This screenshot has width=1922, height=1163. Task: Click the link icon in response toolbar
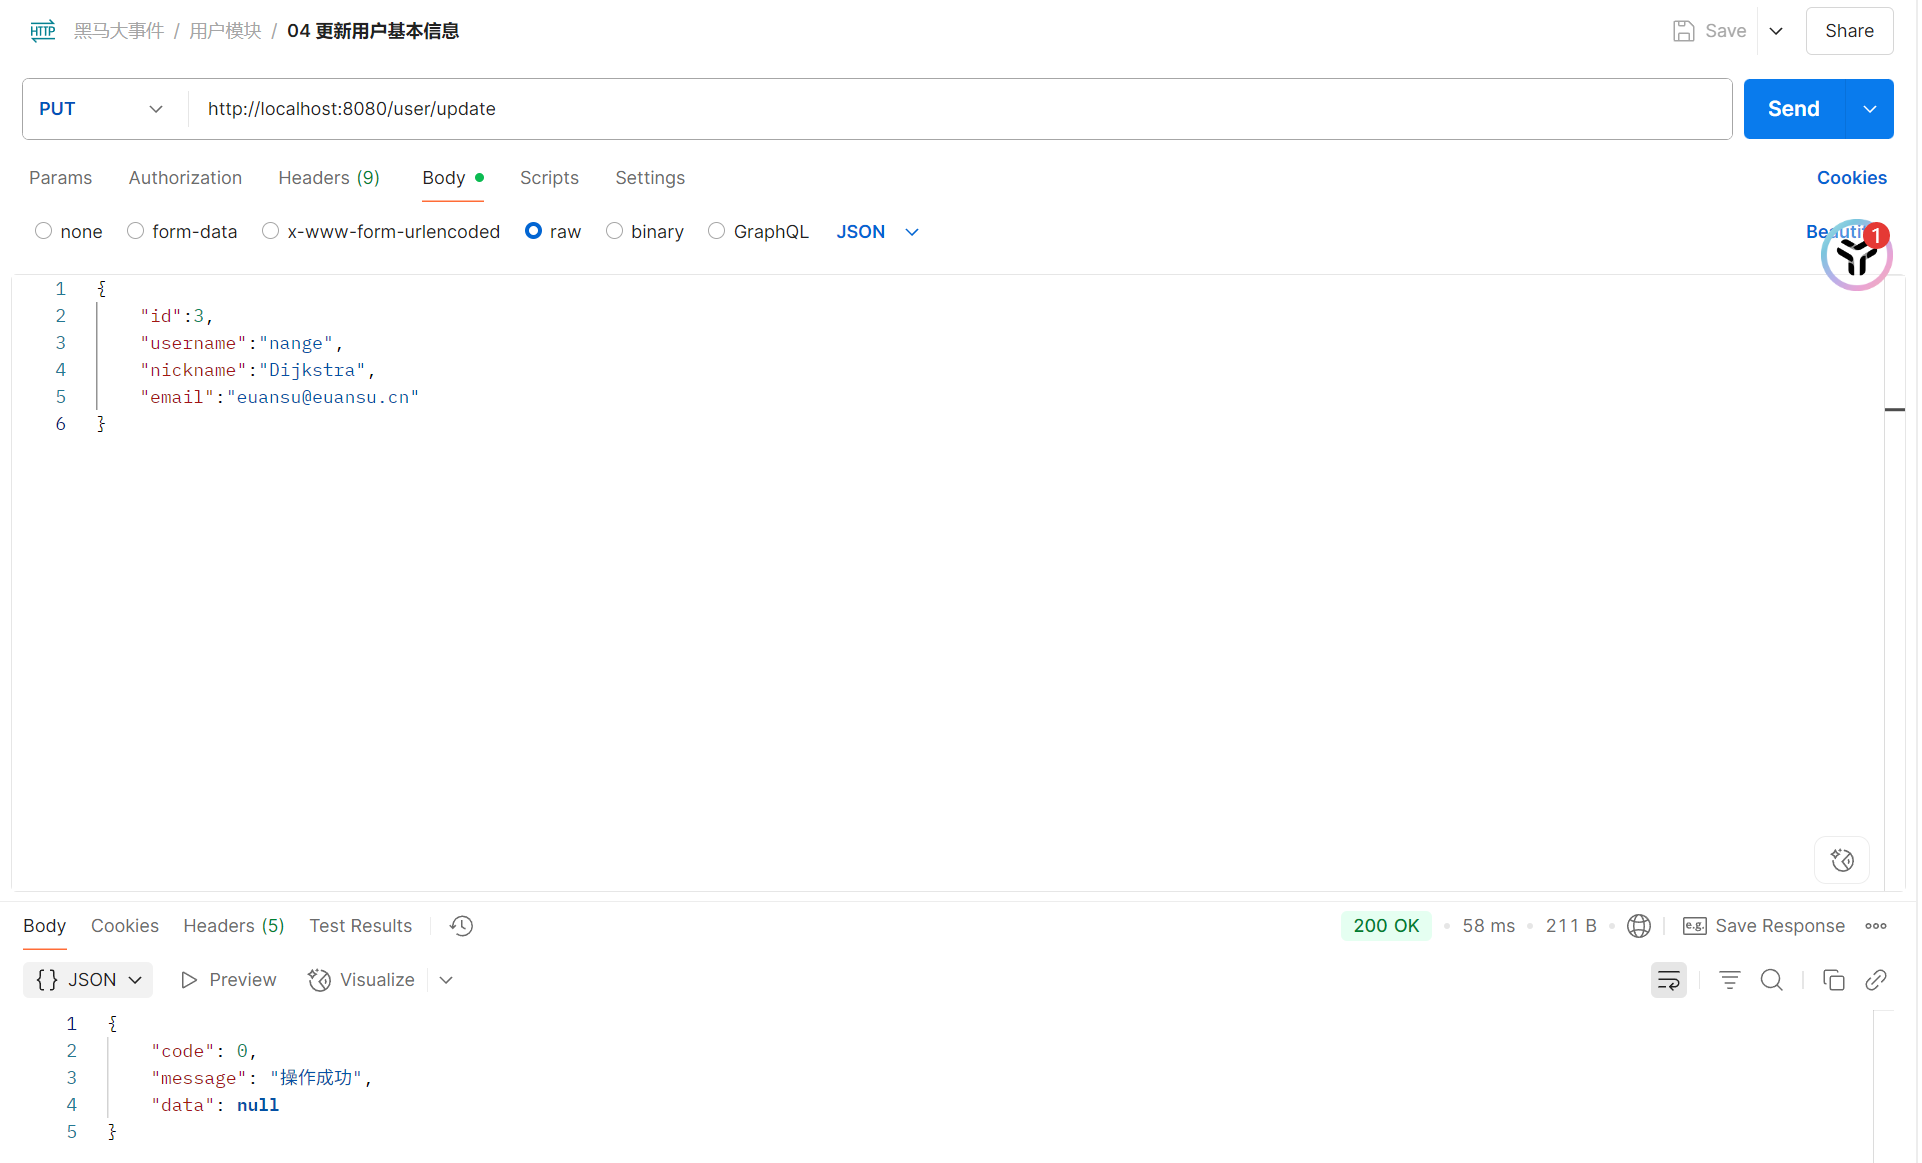1875,980
